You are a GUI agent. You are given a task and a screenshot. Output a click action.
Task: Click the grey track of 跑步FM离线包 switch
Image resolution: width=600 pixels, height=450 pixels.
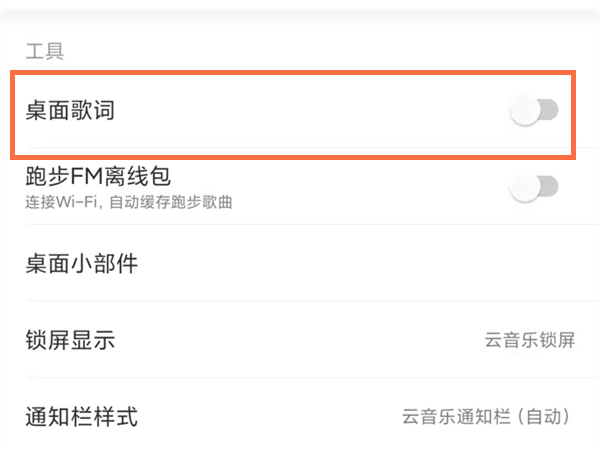tap(548, 187)
